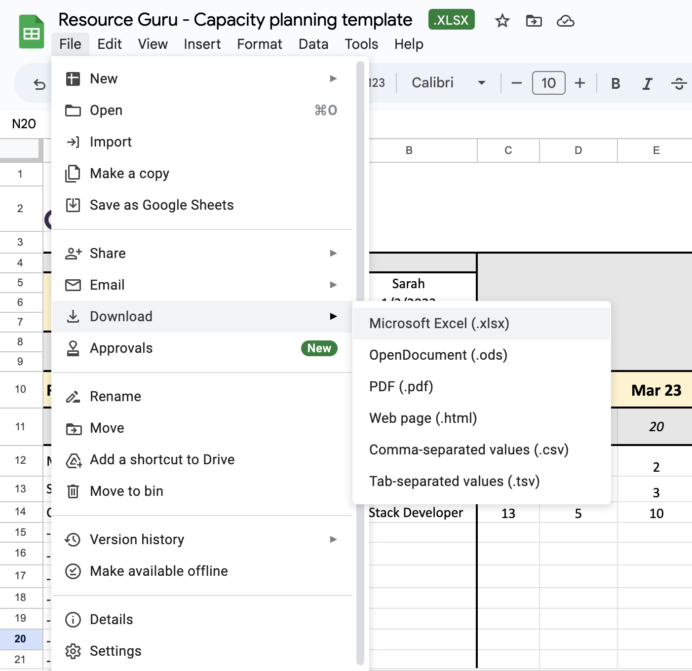692x671 pixels.
Task: Click the Version history clock icon
Action: [x=73, y=539]
